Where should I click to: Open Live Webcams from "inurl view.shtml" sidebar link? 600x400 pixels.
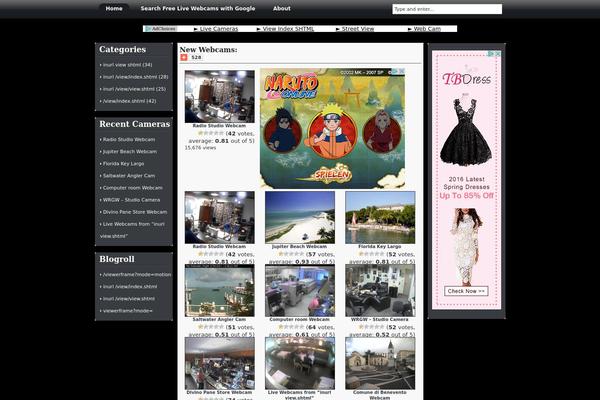[x=132, y=230]
